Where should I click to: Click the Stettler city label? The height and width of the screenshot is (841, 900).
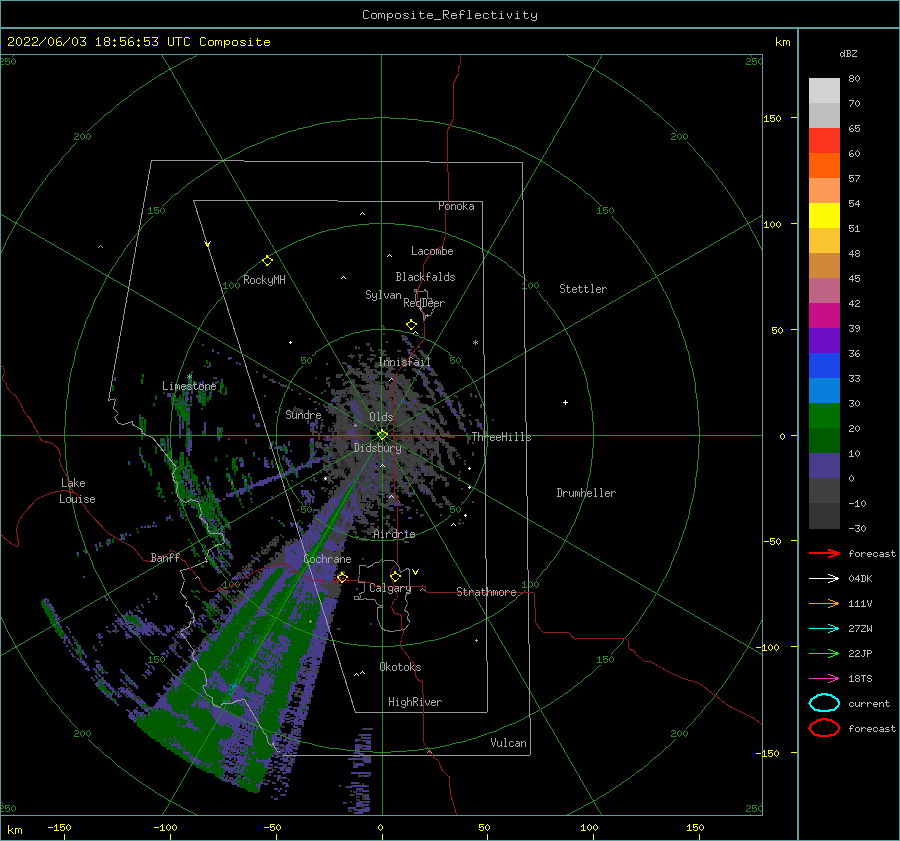583,289
